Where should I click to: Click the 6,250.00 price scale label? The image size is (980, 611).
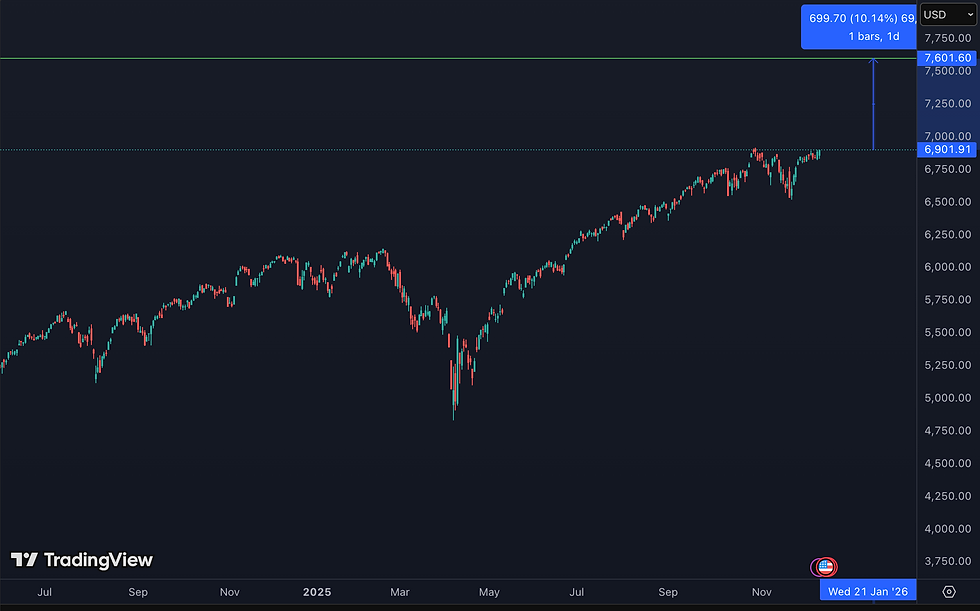(x=948, y=234)
